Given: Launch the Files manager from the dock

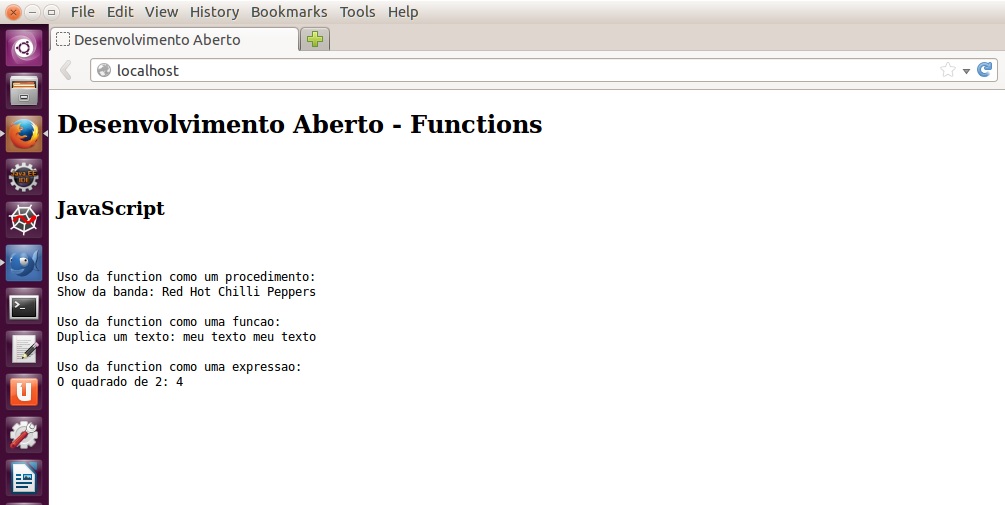Looking at the screenshot, I should tap(24, 91).
